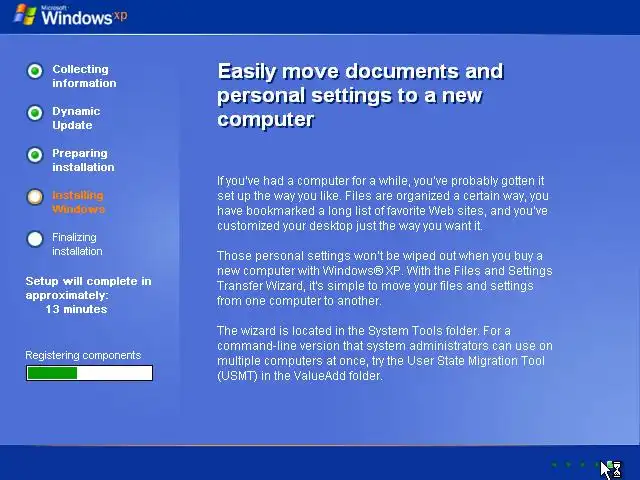Click the orange "Installing Windows" step label
640x480 pixels.
click(78, 202)
